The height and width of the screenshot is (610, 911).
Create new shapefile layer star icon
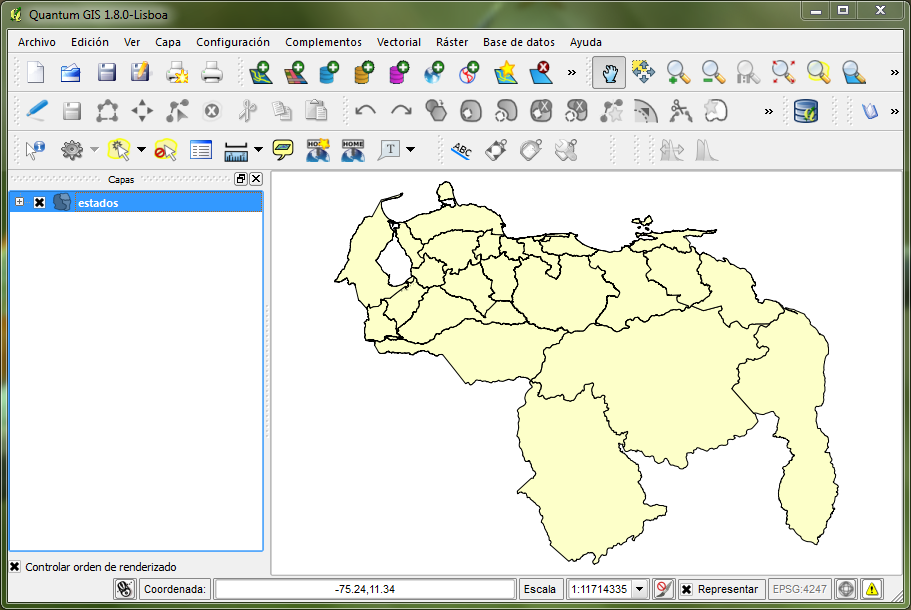pos(505,73)
